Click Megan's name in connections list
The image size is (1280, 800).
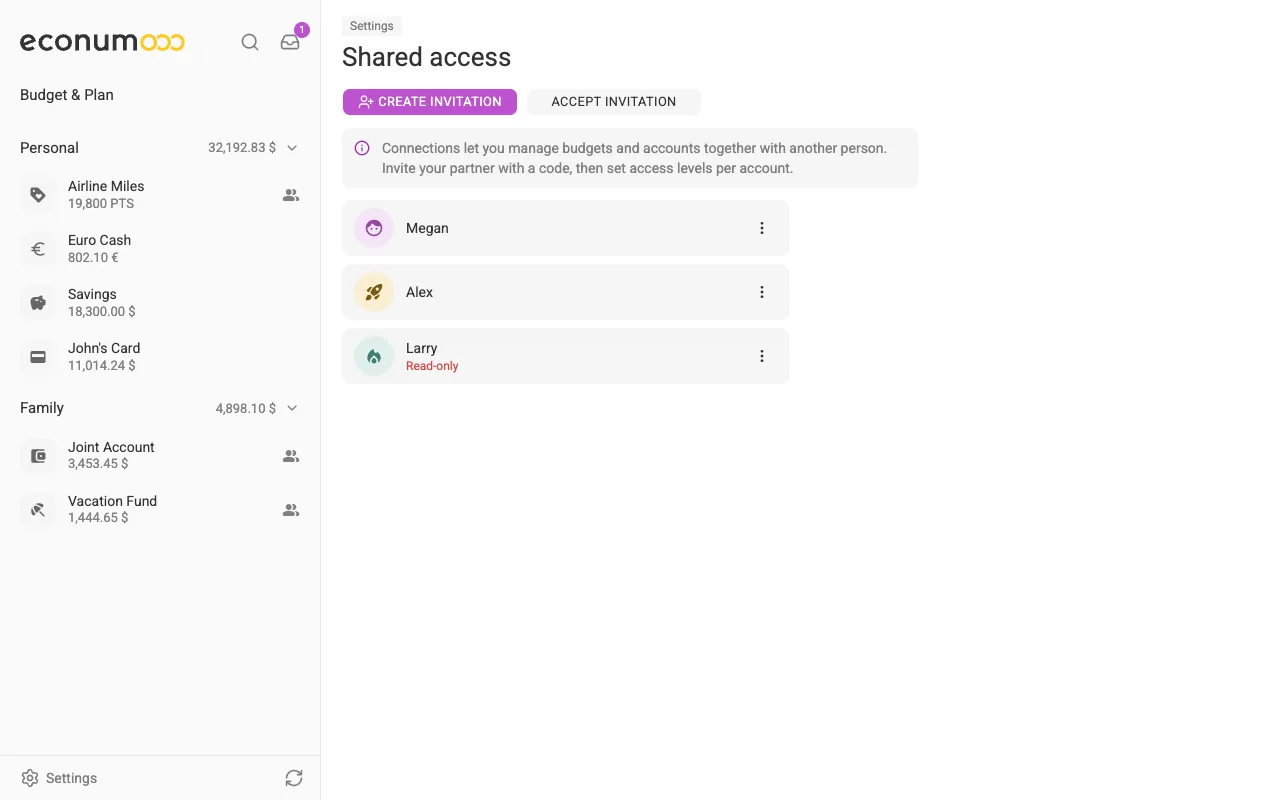(427, 228)
